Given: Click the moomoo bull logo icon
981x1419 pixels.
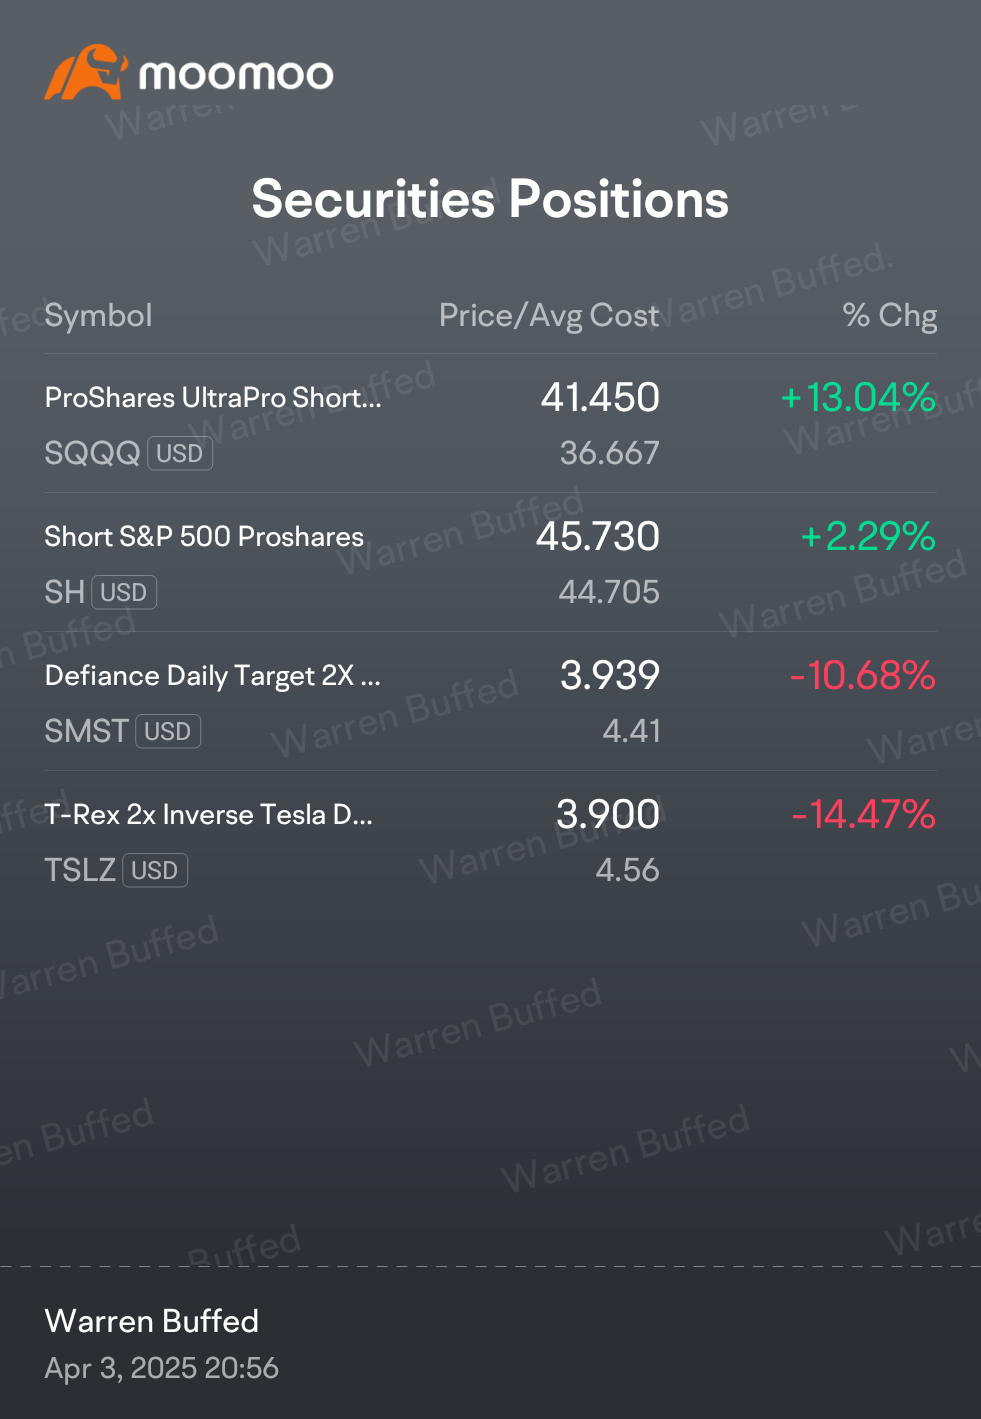Looking at the screenshot, I should [86, 72].
